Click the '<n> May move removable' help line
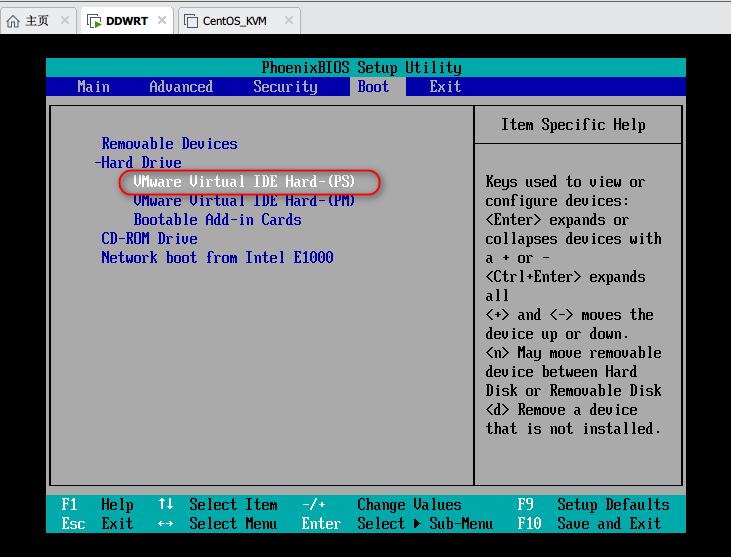 pos(573,353)
